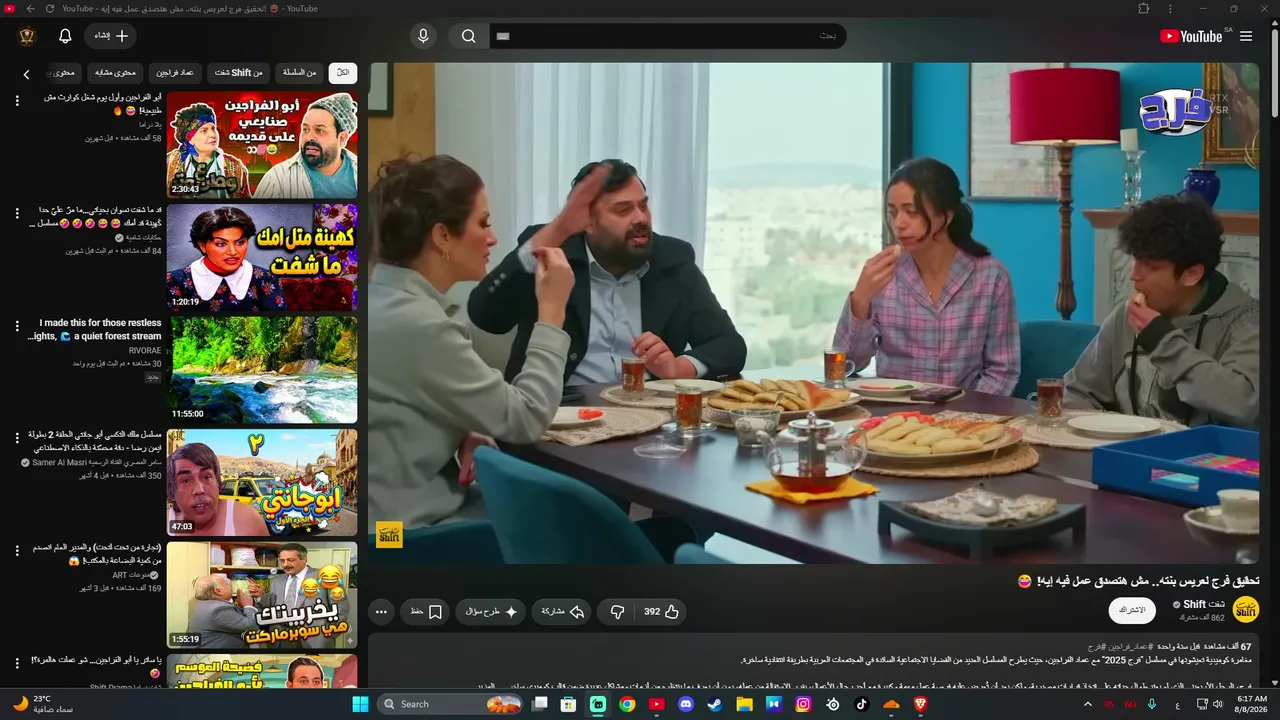
Task: Open the يخربيتك هي سوبرماركت 1:55:19 thumbnail
Action: 262,595
